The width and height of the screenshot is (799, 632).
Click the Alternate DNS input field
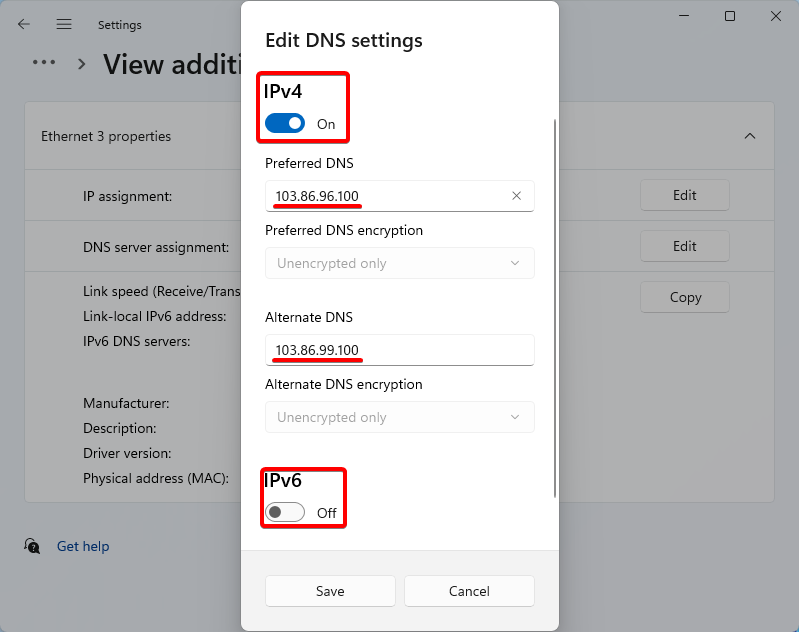399,350
